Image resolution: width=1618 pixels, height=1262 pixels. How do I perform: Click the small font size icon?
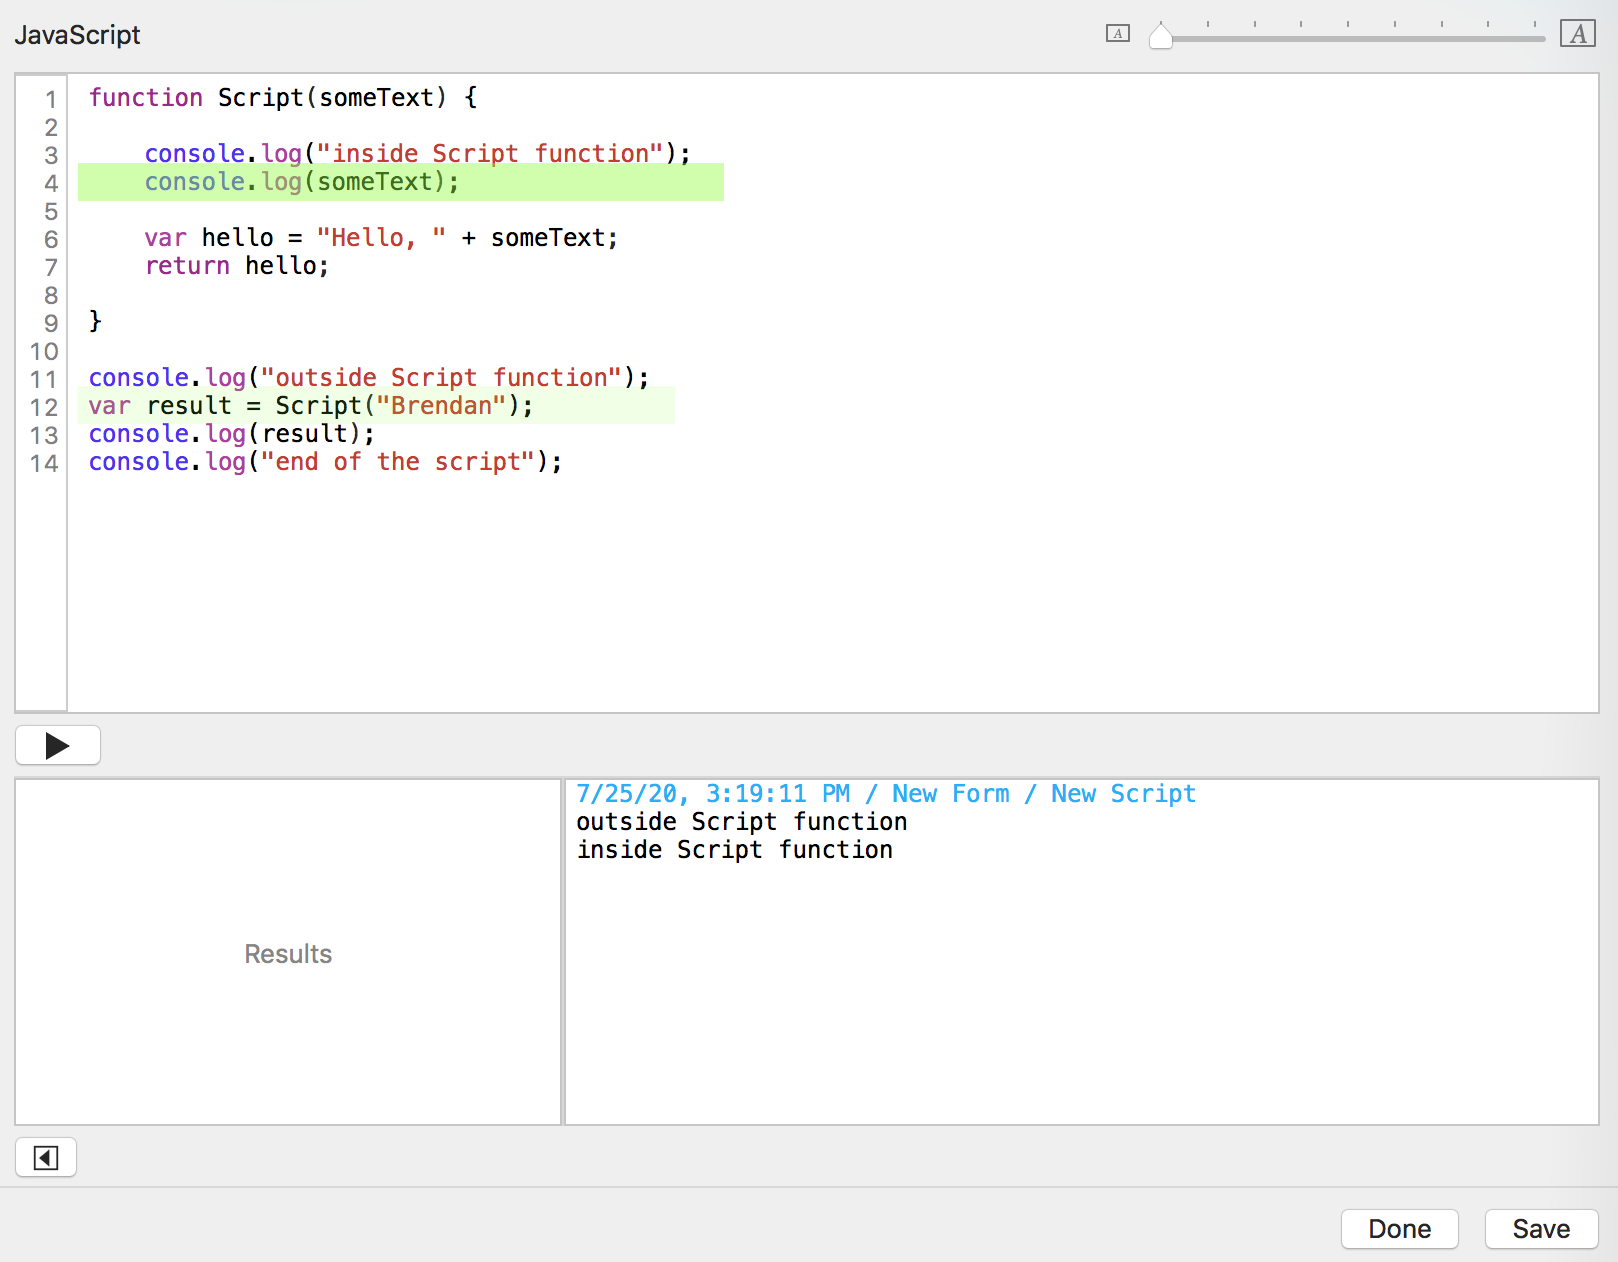click(1117, 34)
